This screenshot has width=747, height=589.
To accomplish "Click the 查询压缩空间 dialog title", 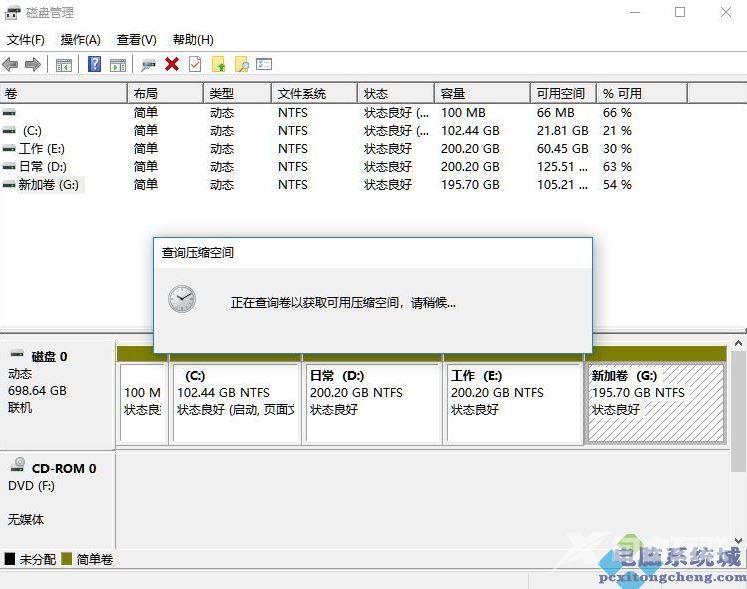I will (x=198, y=253).
